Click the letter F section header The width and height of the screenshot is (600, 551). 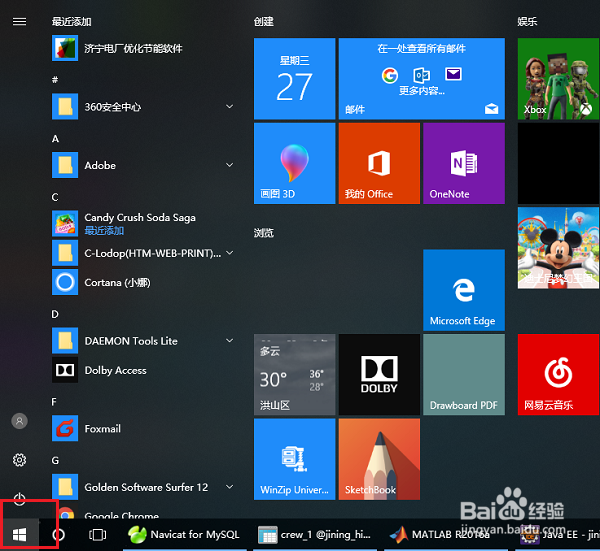54,402
